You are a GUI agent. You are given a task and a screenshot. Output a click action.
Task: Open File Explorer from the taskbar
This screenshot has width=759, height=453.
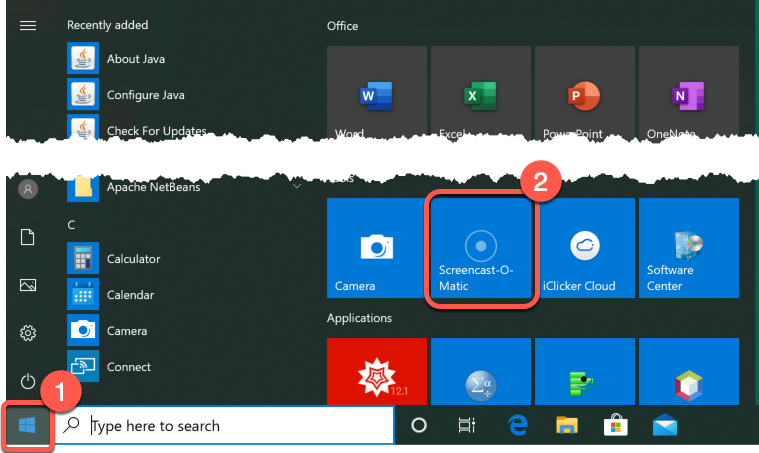567,425
